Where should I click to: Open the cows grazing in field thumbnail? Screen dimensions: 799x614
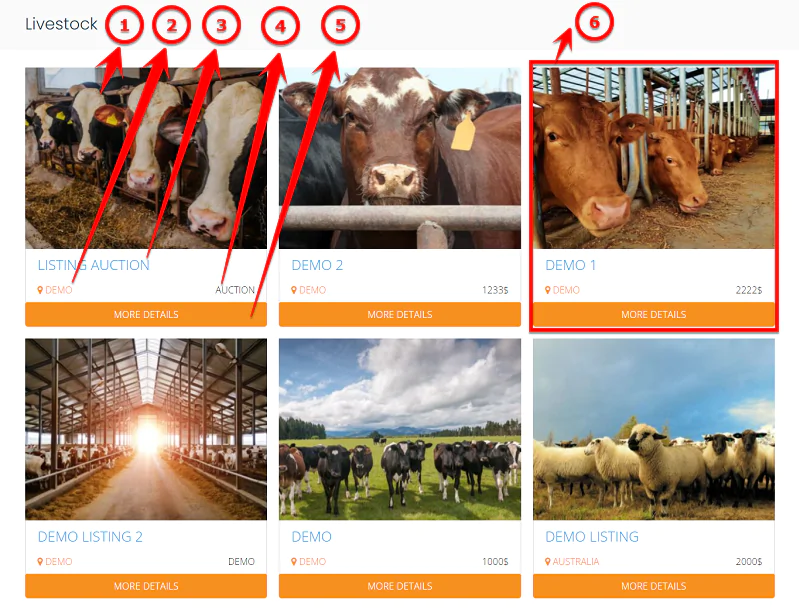(x=400, y=430)
